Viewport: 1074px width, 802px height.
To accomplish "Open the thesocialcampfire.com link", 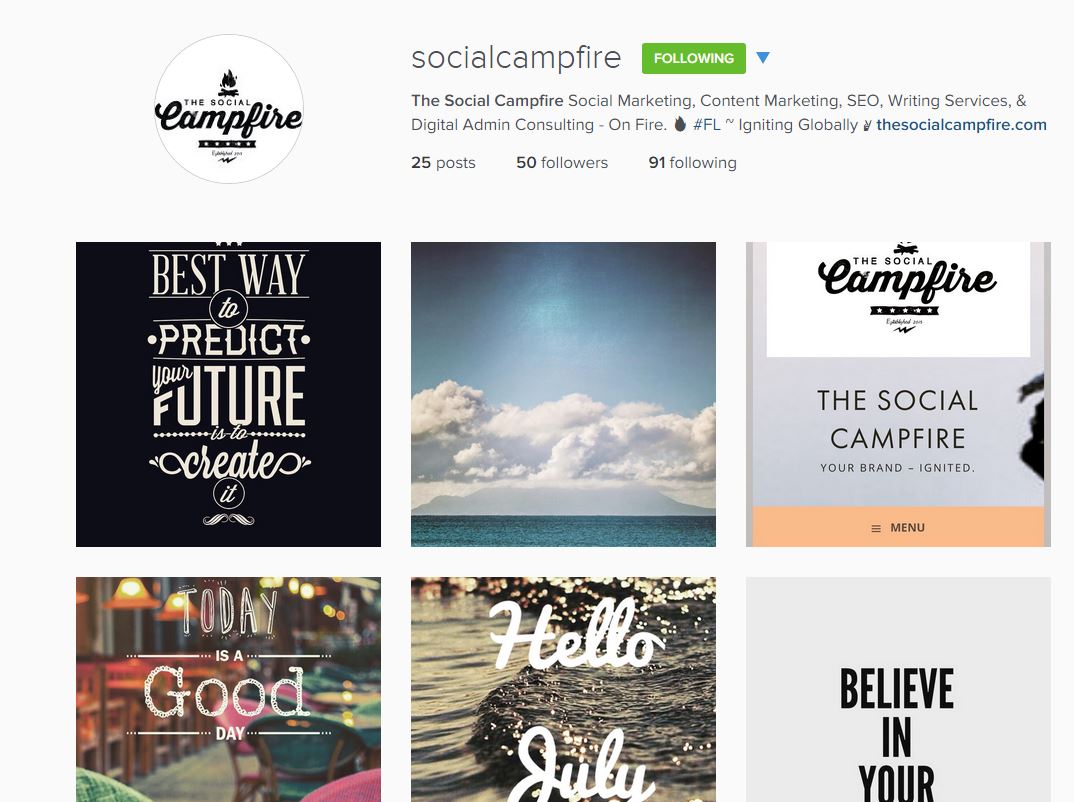I will click(961, 125).
